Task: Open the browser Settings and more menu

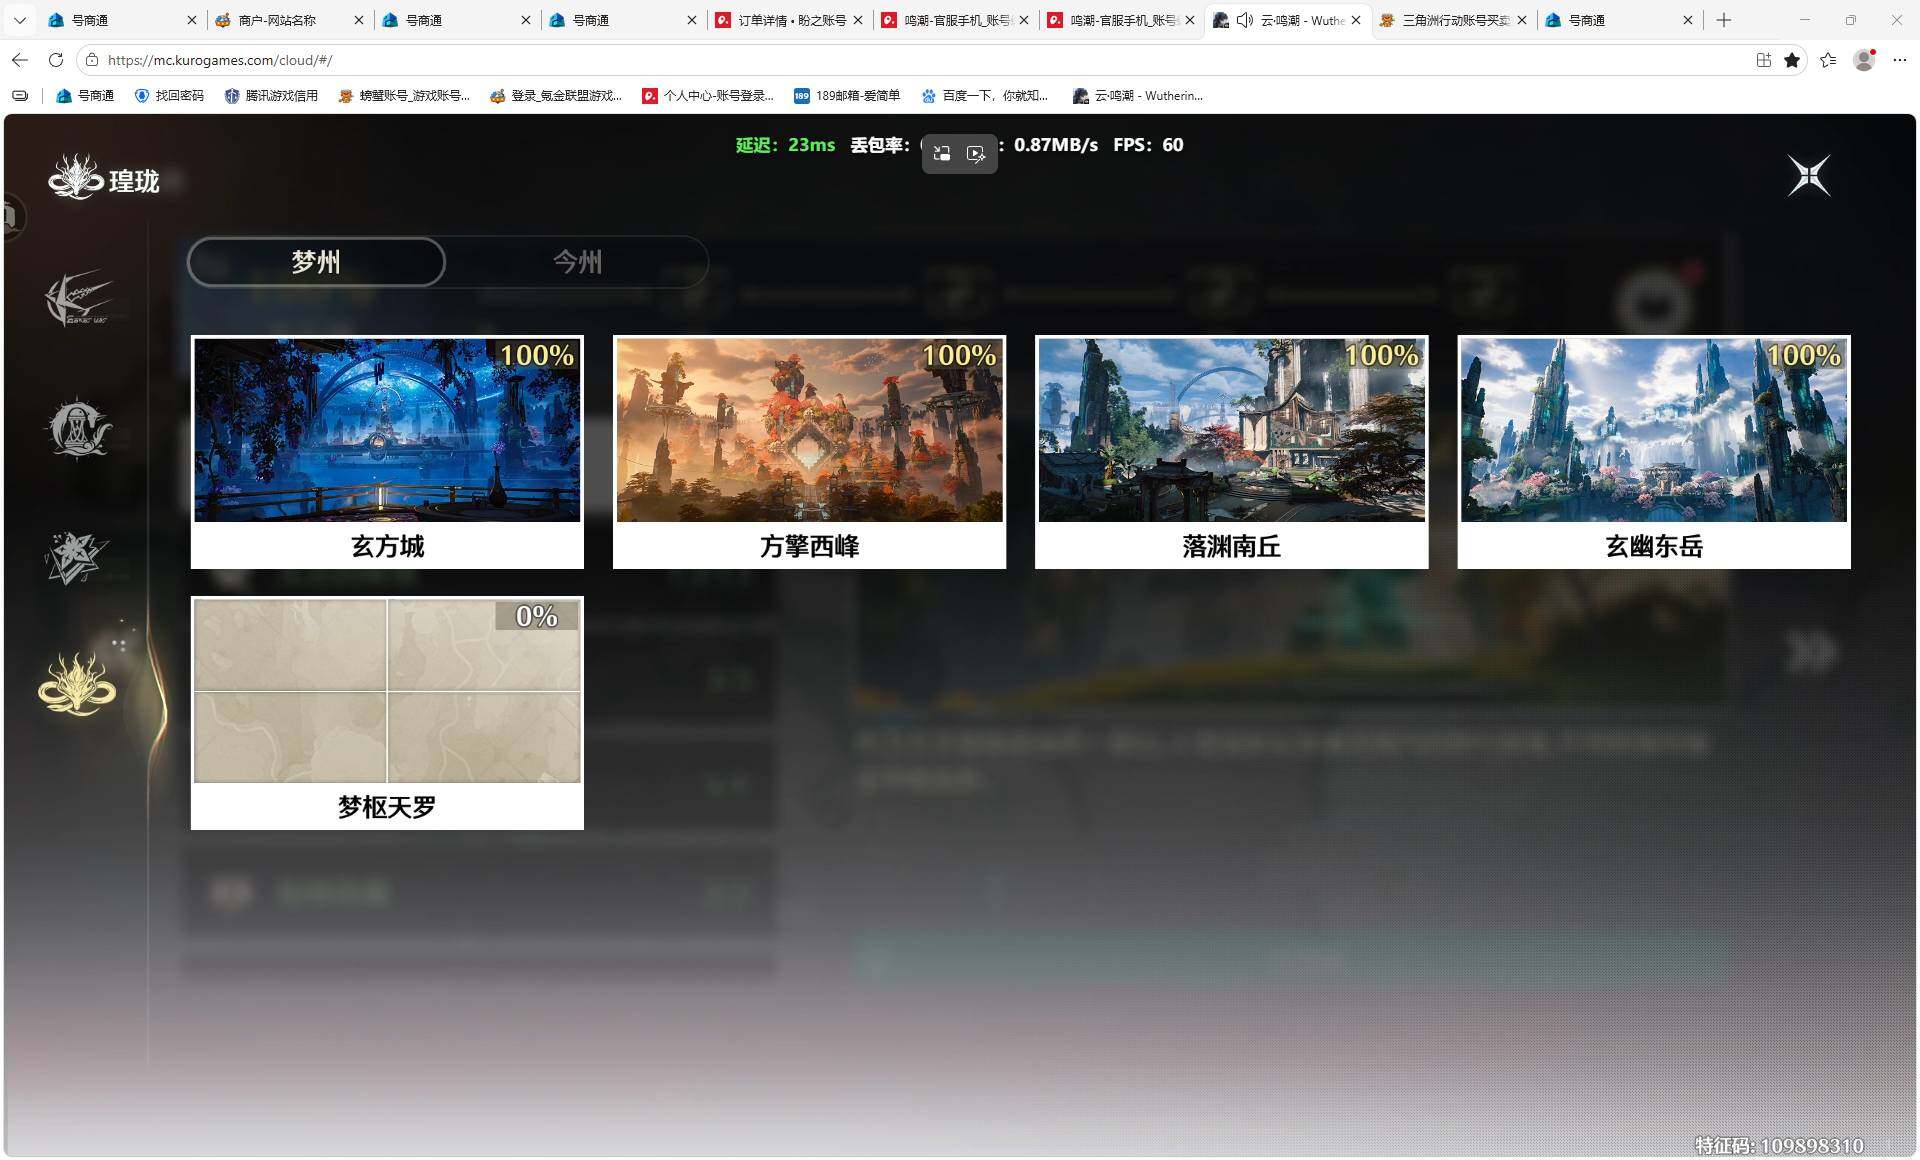Action: [x=1900, y=60]
